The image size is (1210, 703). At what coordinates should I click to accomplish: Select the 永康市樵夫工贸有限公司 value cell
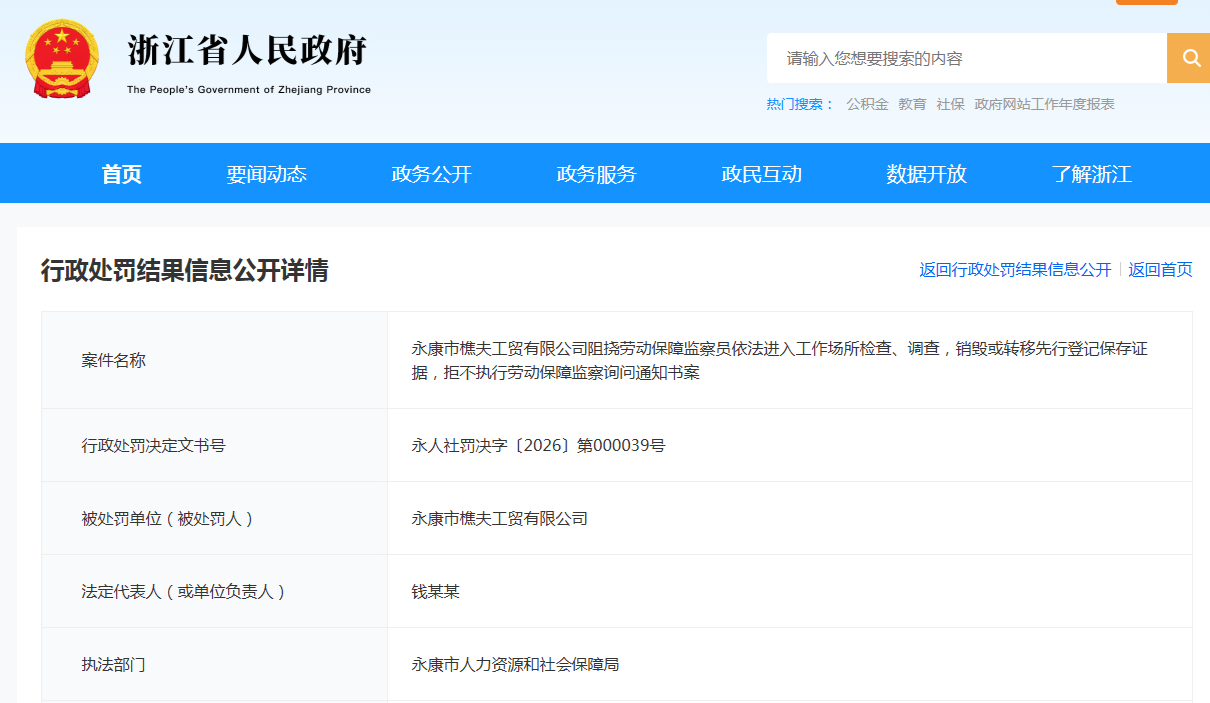(x=790, y=518)
